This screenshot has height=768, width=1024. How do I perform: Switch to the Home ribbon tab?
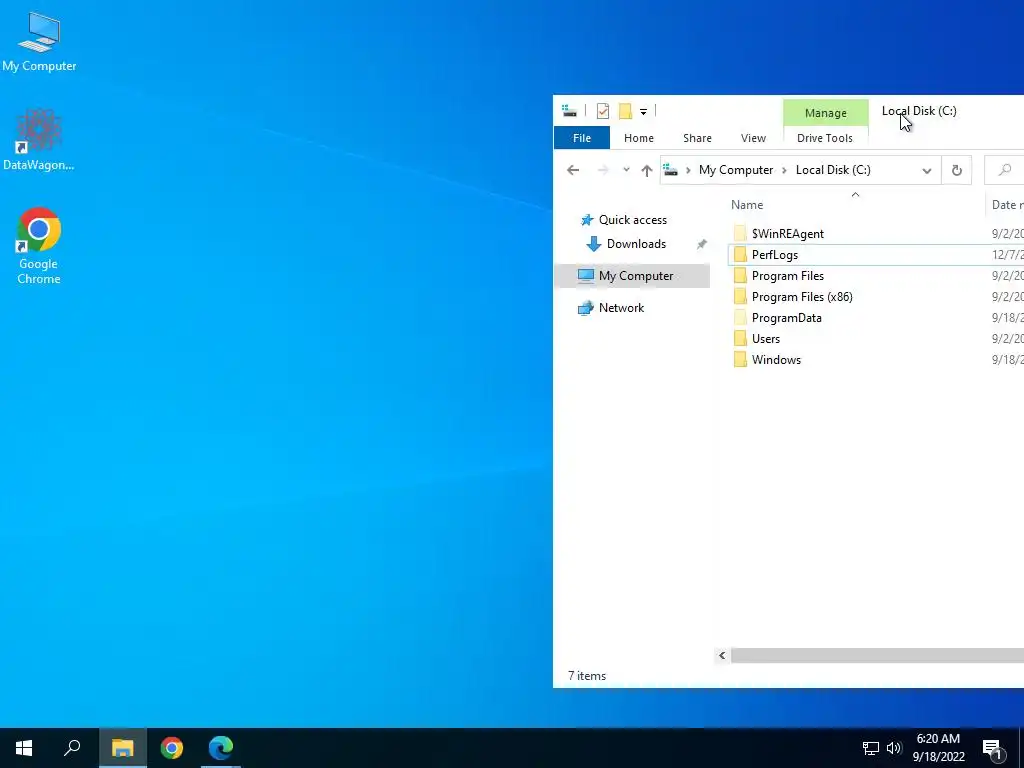(x=639, y=138)
